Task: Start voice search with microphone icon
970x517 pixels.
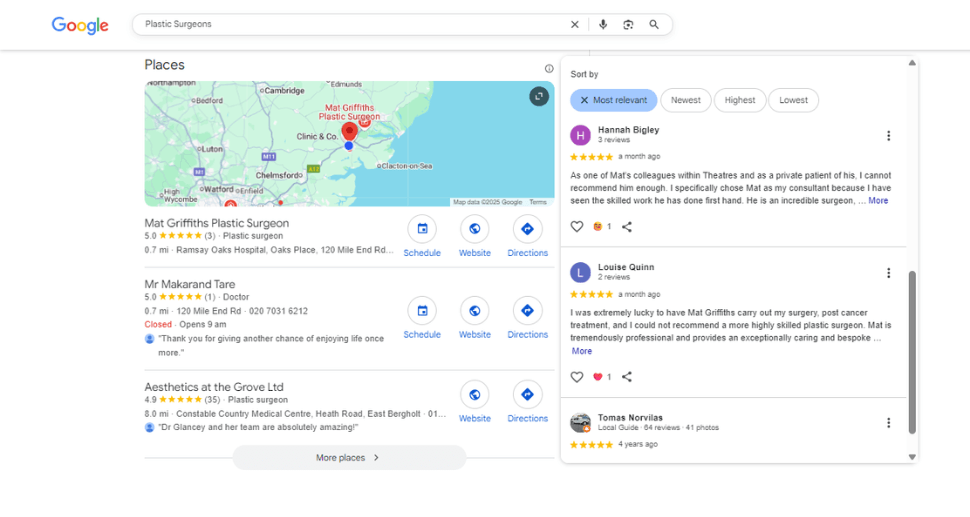Action: click(603, 25)
